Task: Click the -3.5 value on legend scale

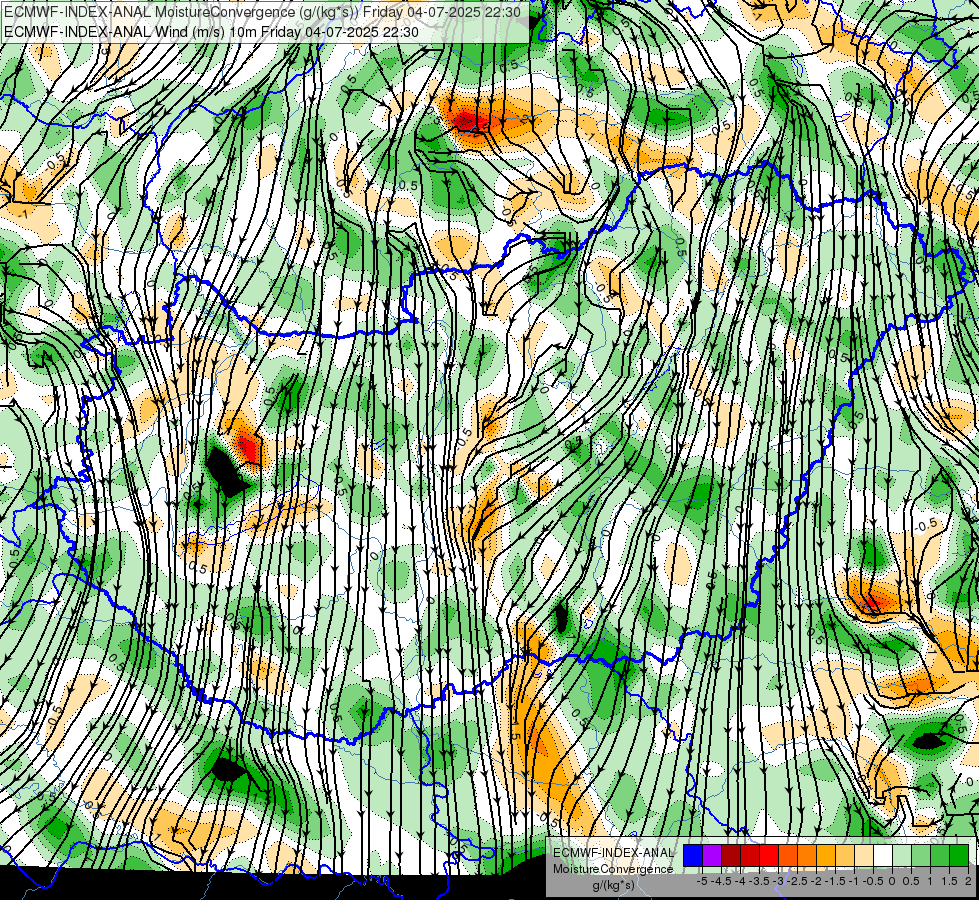Action: click(759, 881)
